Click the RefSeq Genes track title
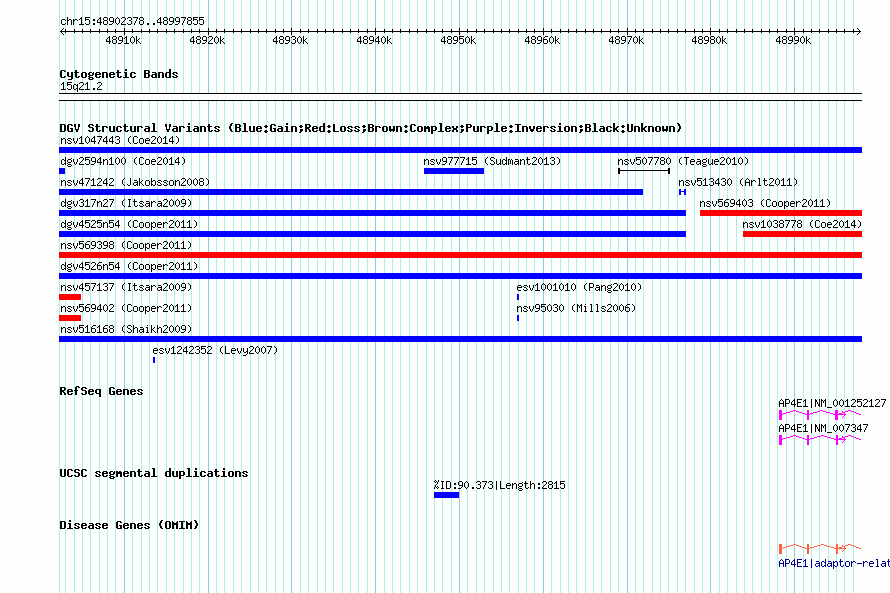The height and width of the screenshot is (593, 890). click(101, 391)
